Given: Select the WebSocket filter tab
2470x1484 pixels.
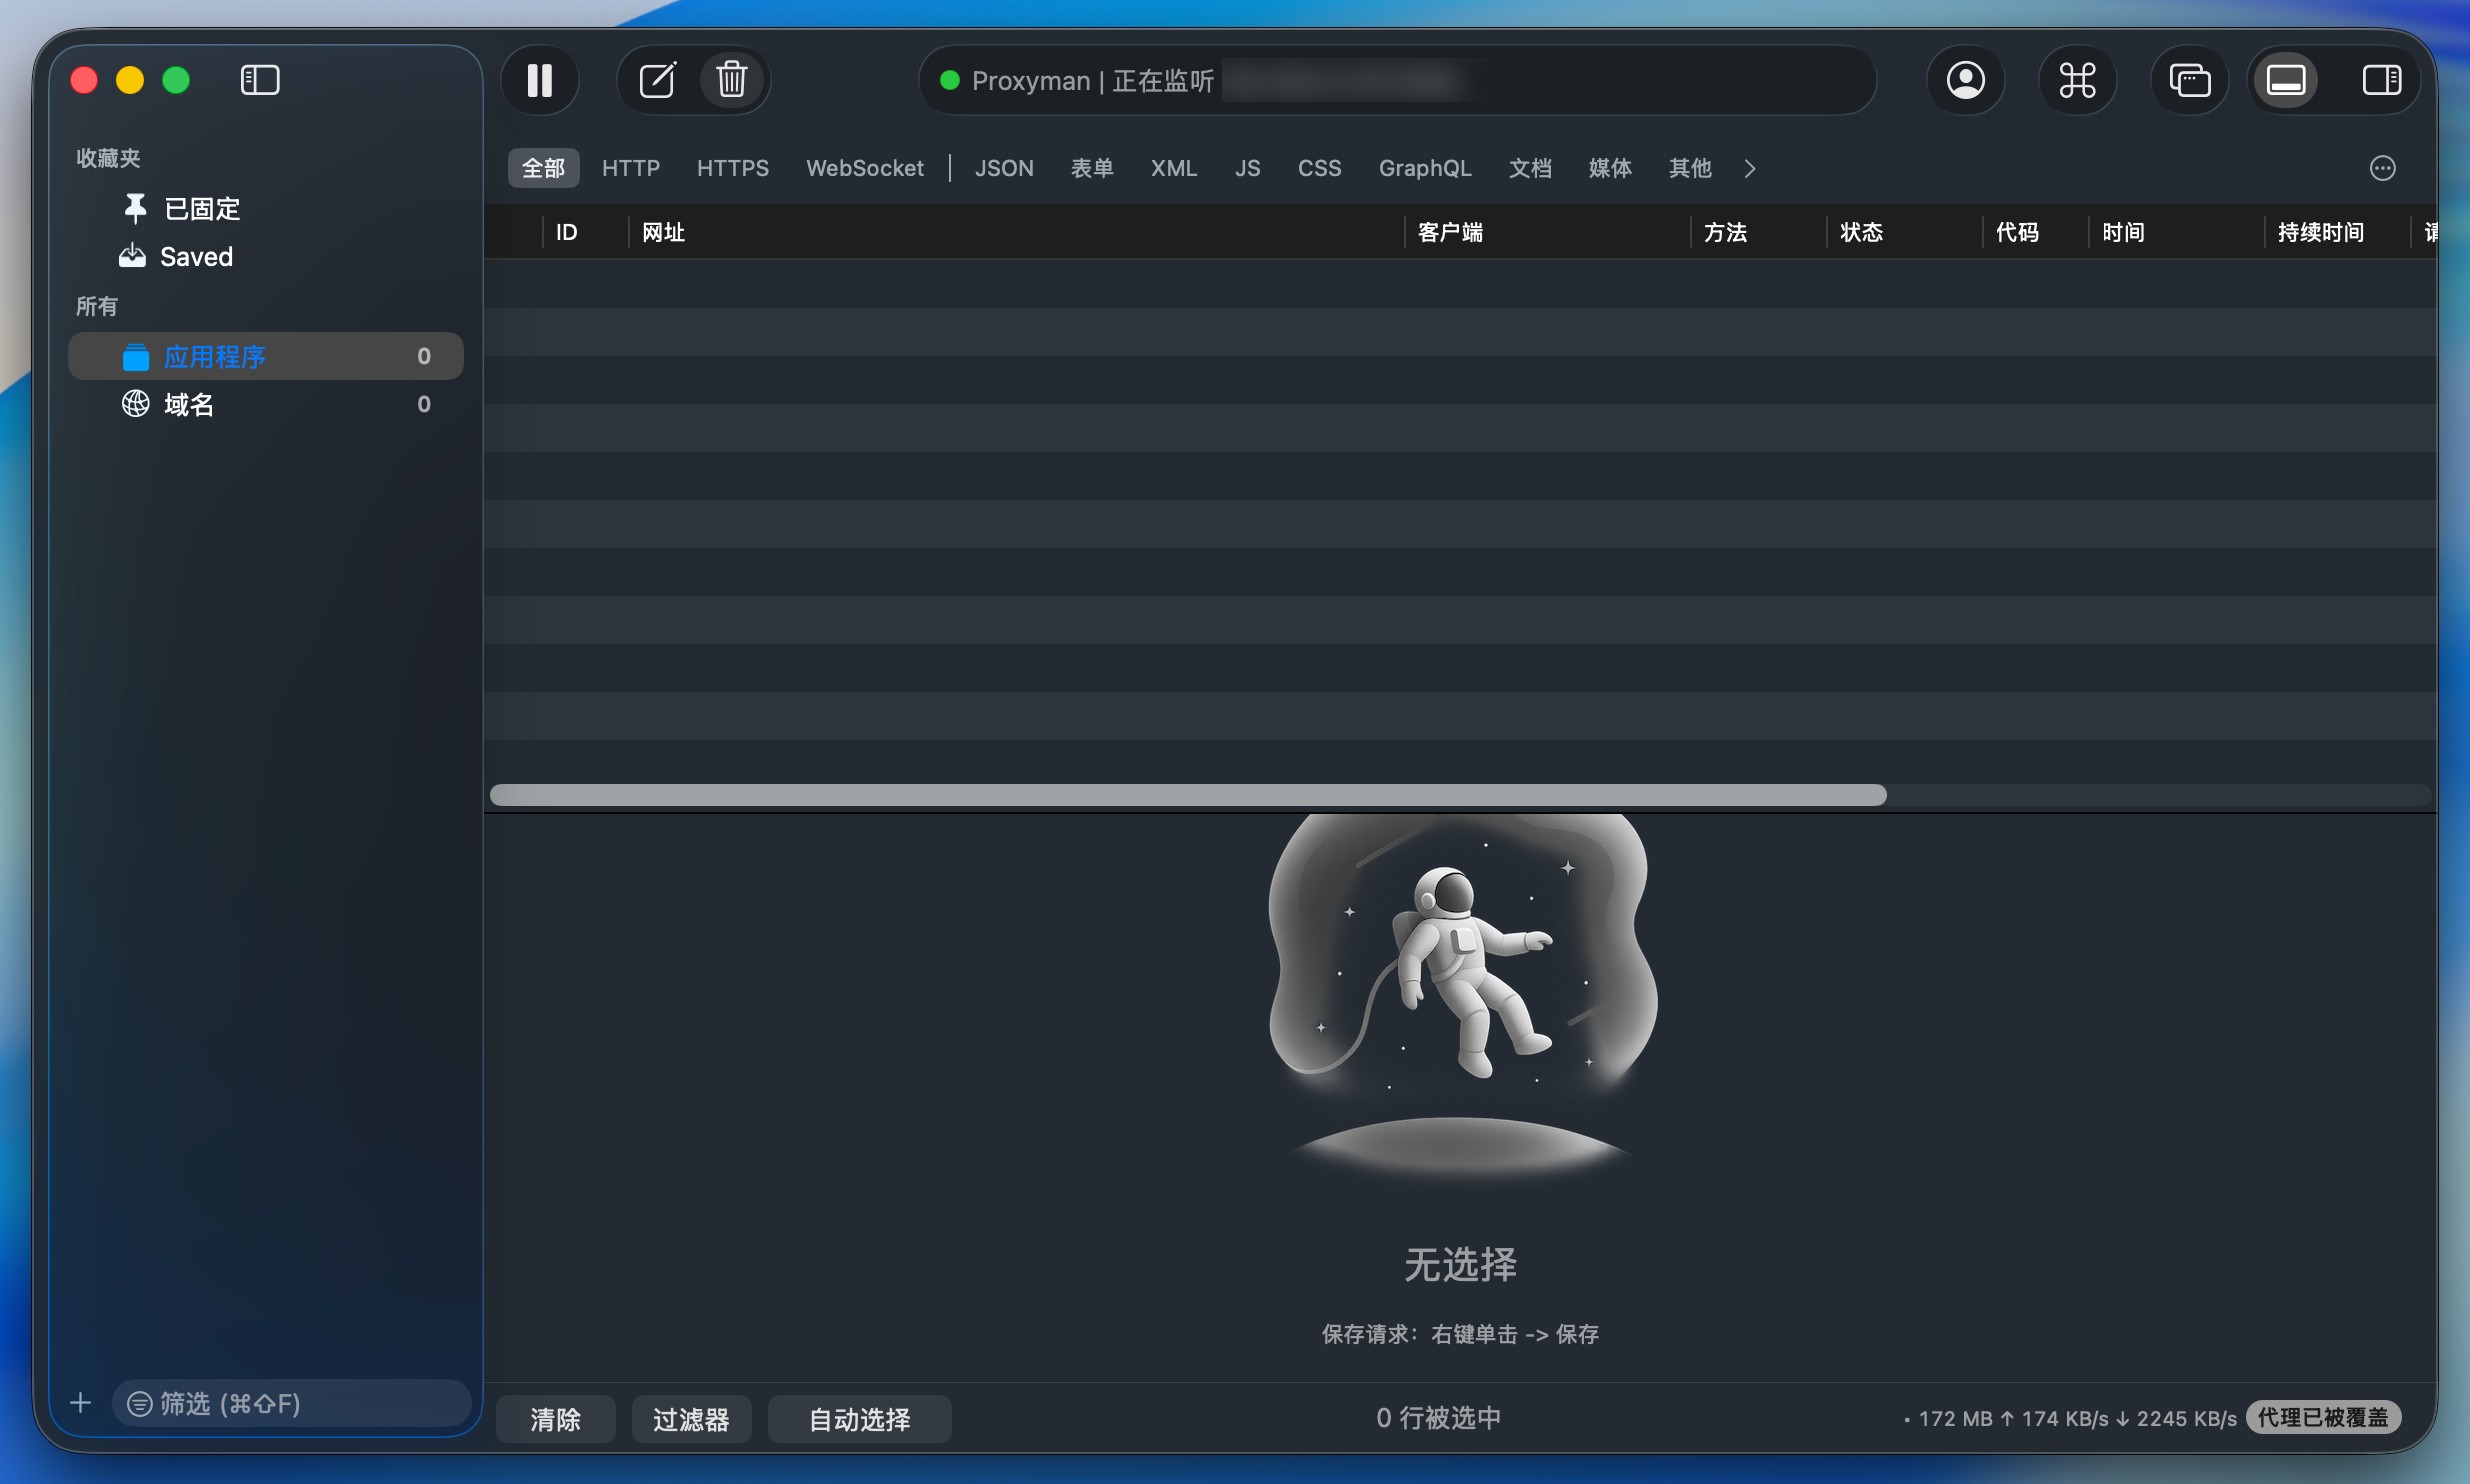Looking at the screenshot, I should click(864, 168).
